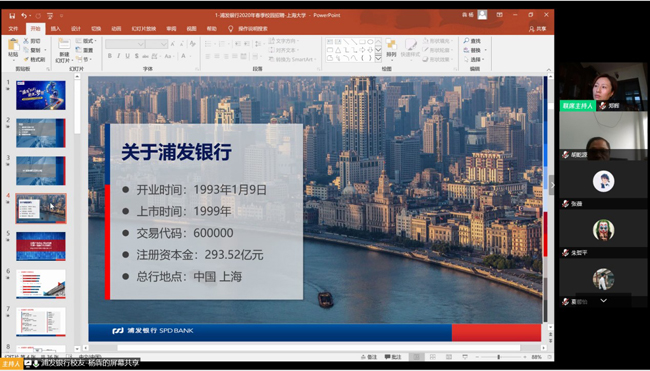The width and height of the screenshot is (650, 371).
Task: Click the Save icon in quick access toolbar
Action: 12,16
